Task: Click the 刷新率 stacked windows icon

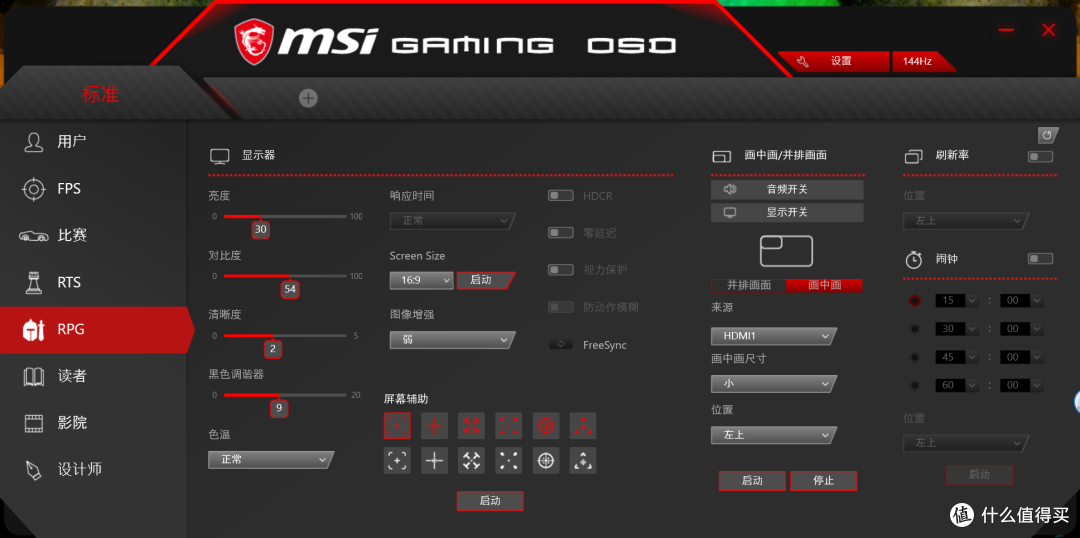Action: 913,156
